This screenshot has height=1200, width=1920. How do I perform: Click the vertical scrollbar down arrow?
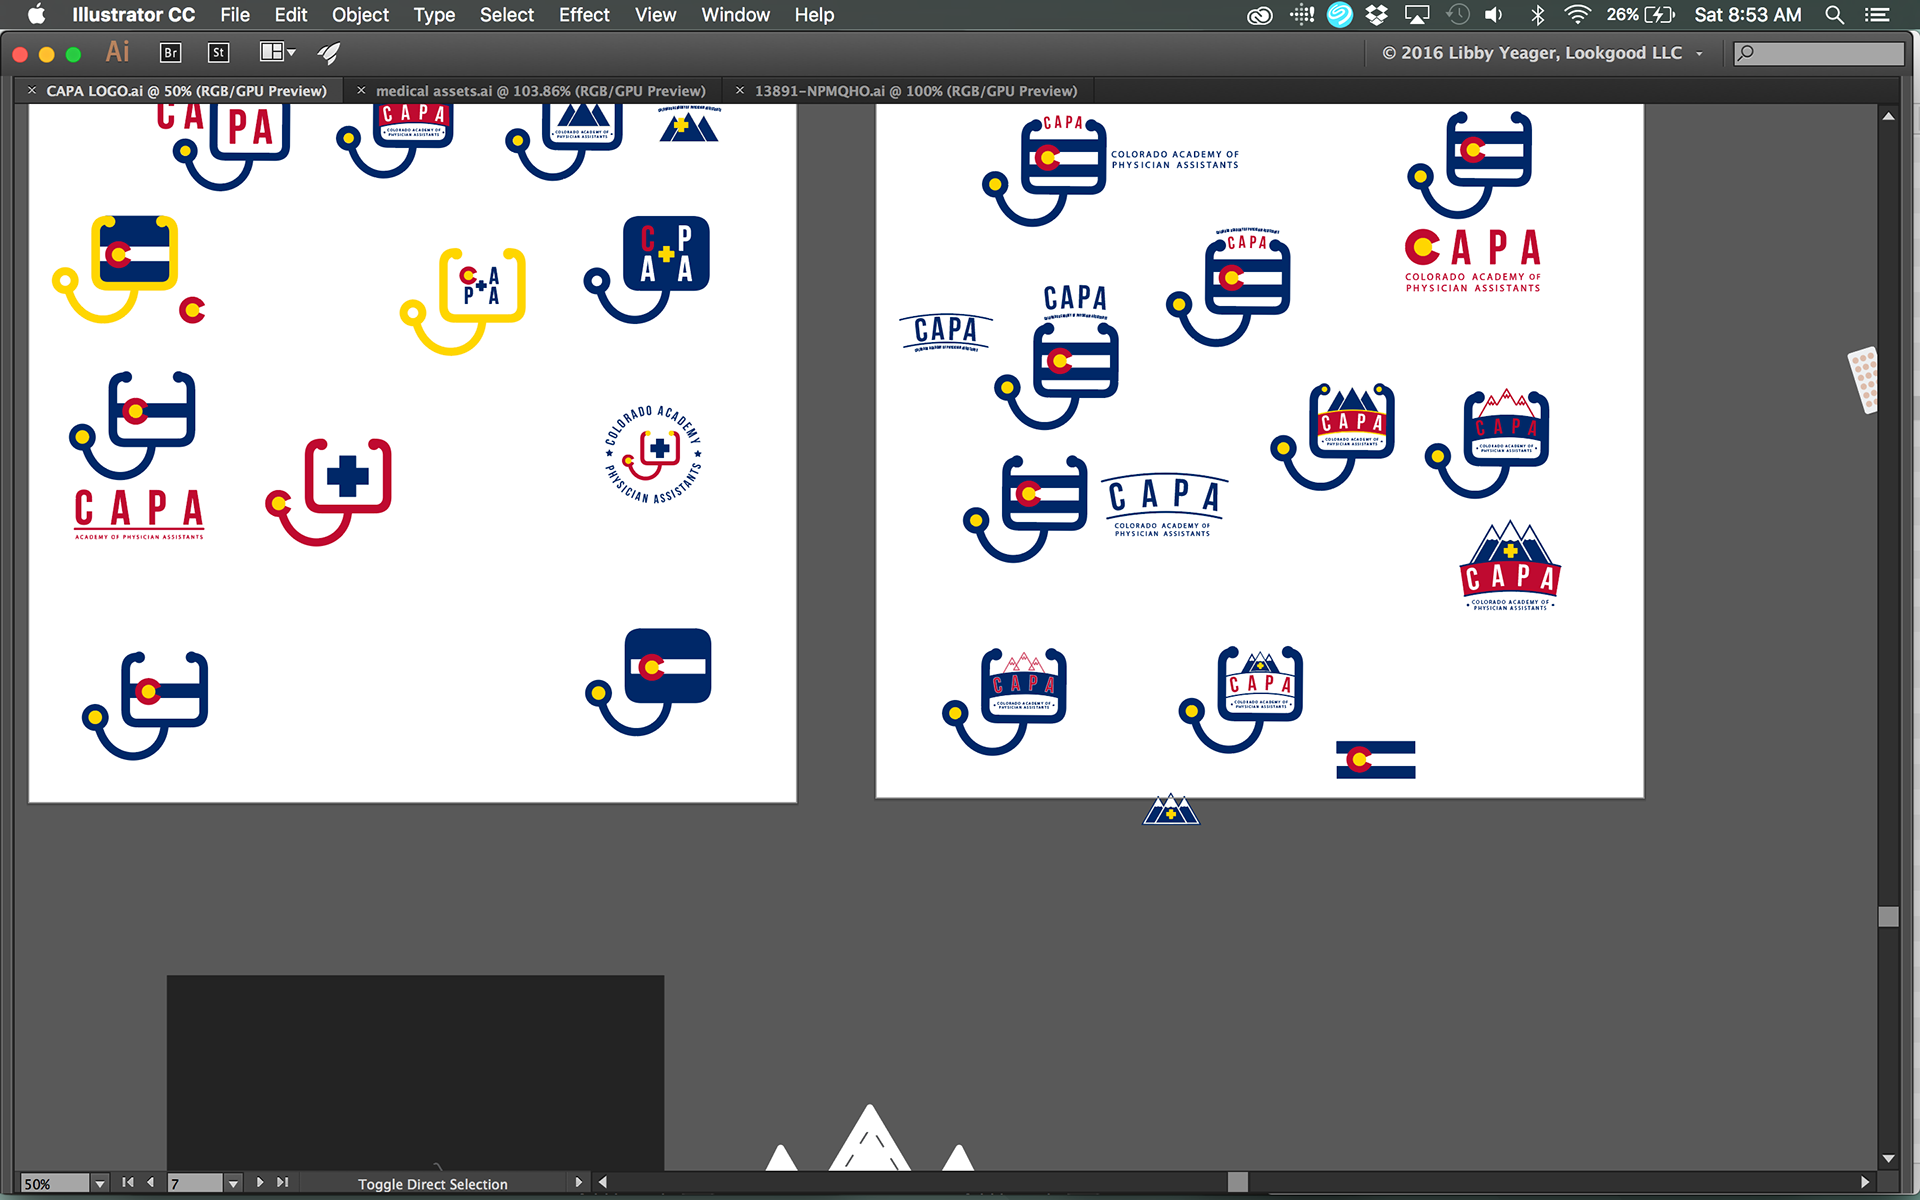coord(1888,1159)
